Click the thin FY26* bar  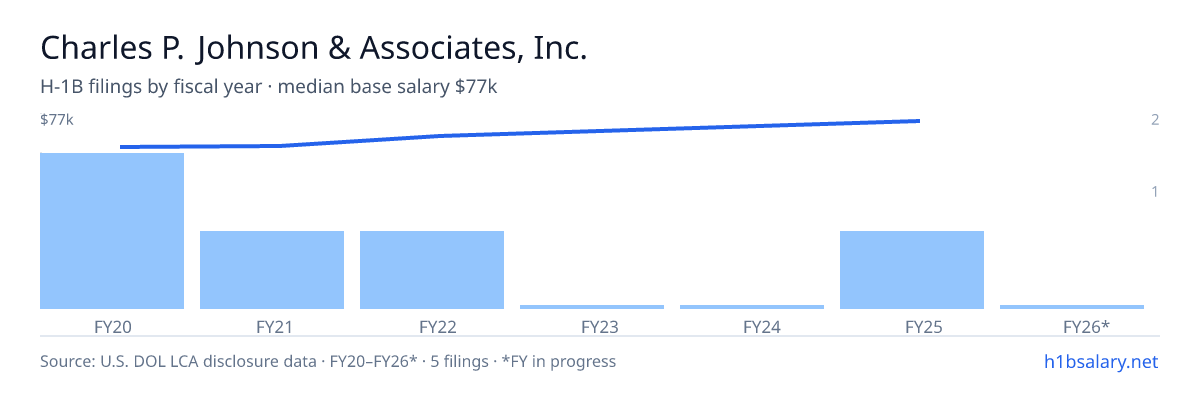pos(1072,307)
